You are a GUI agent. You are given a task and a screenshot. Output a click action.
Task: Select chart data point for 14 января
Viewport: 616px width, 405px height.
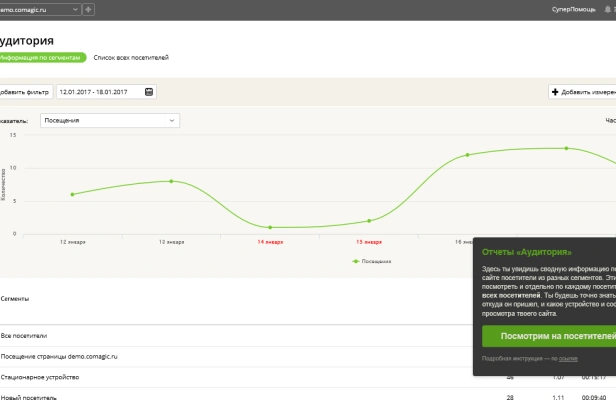pos(270,227)
